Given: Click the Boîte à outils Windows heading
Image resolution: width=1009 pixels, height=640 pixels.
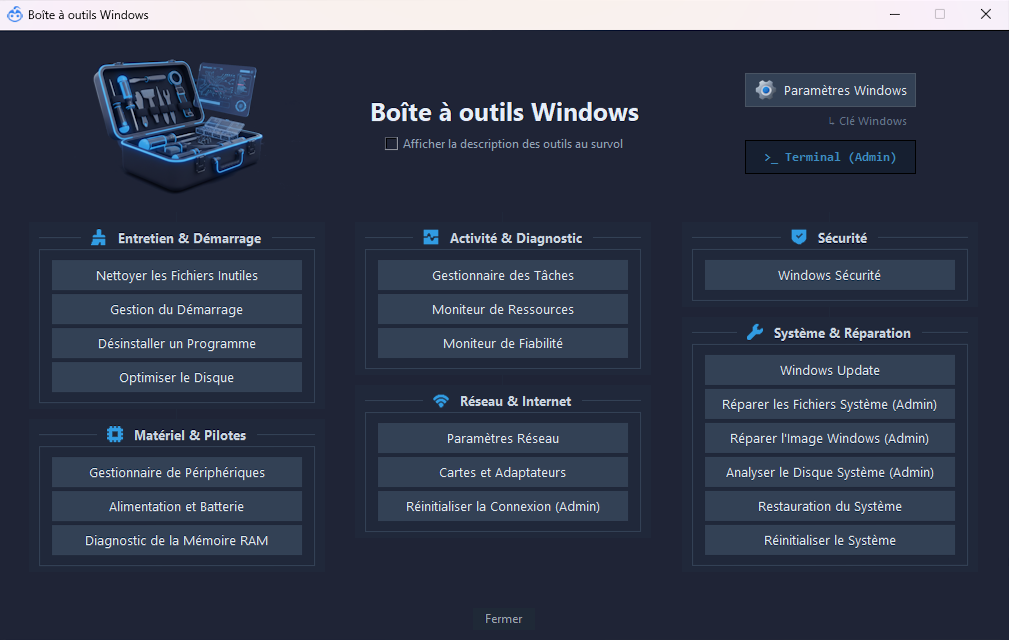Looking at the screenshot, I should (504, 112).
